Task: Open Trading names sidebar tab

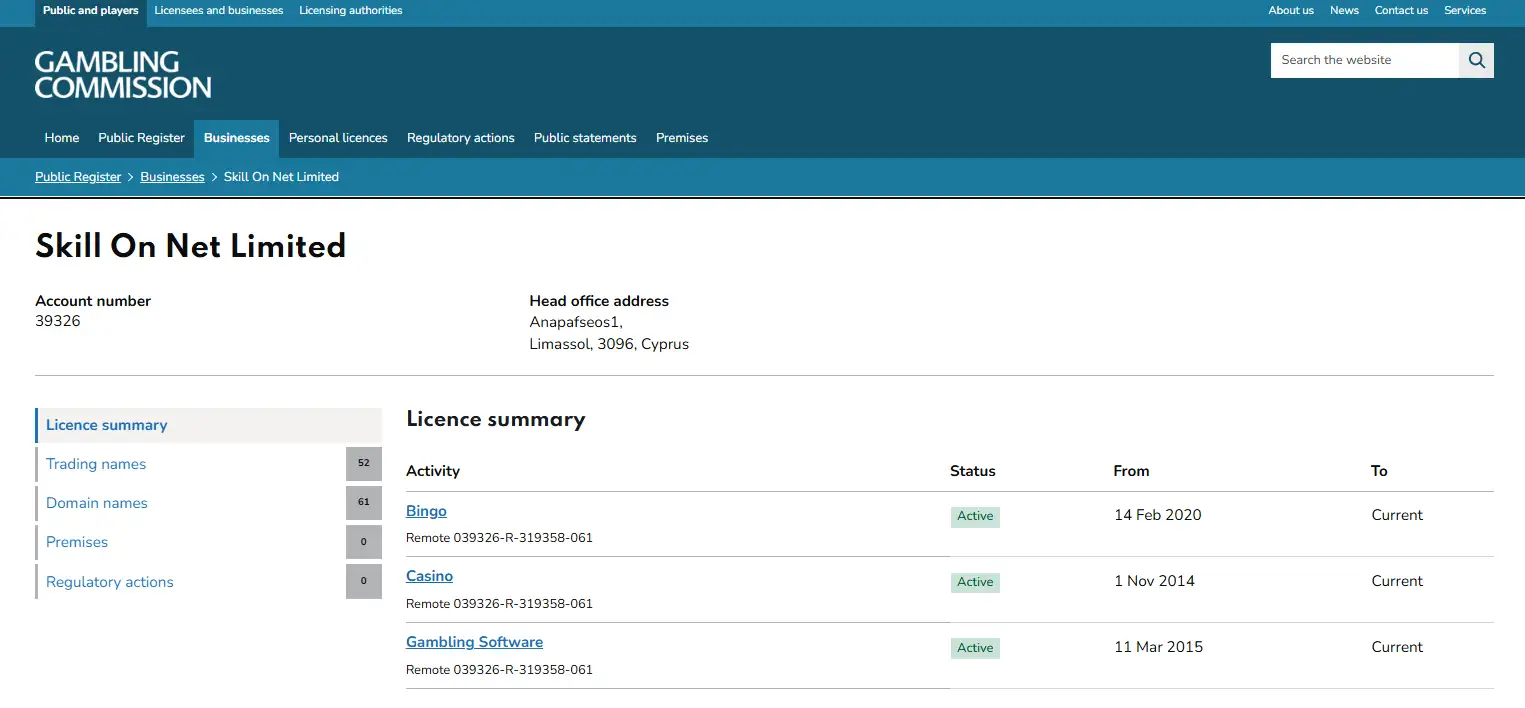Action: [209, 464]
